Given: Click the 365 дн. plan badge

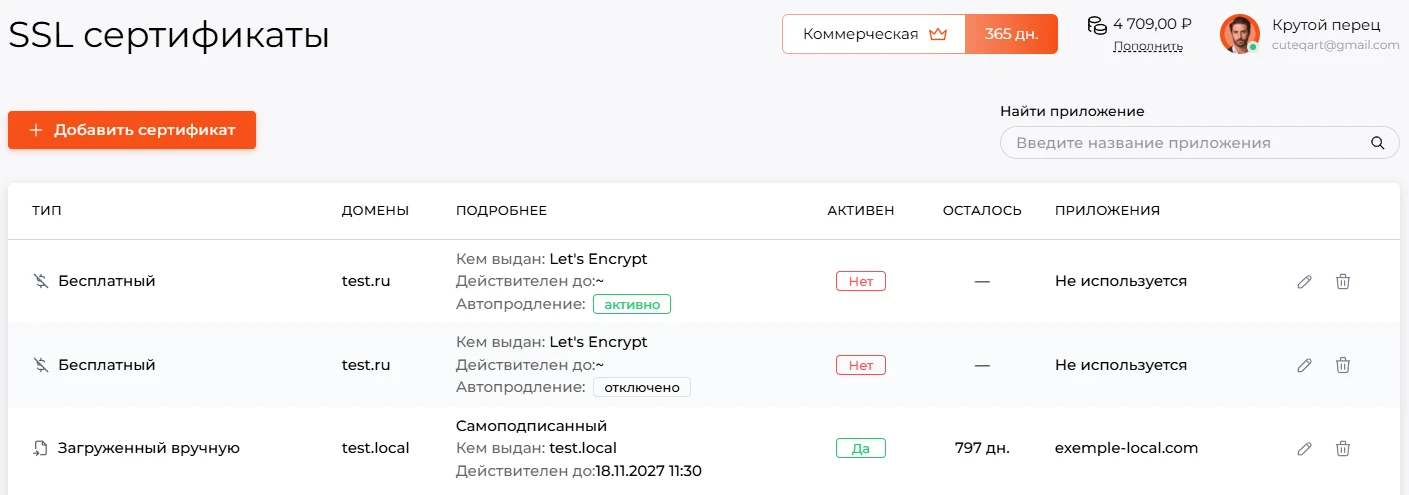Looking at the screenshot, I should click(1011, 34).
